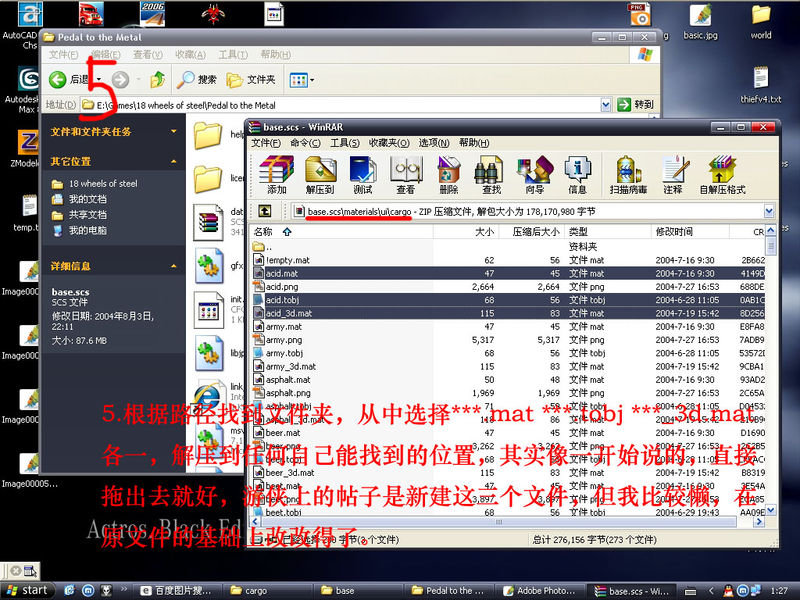800x600 pixels.
Task: Go up one folder level in WinRAR
Action: tap(265, 211)
